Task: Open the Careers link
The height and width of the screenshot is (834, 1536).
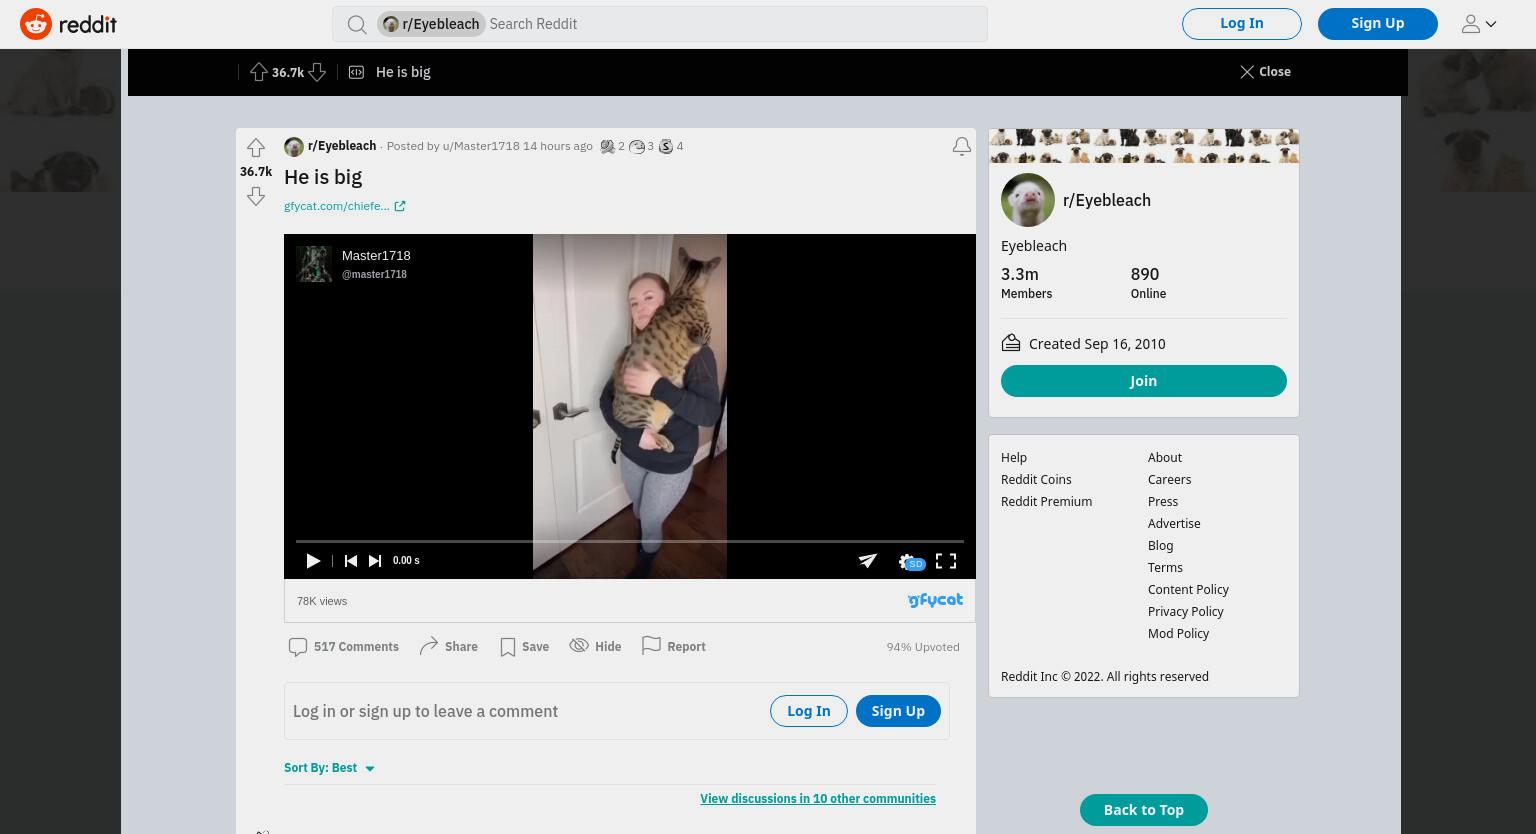Action: 1170,480
